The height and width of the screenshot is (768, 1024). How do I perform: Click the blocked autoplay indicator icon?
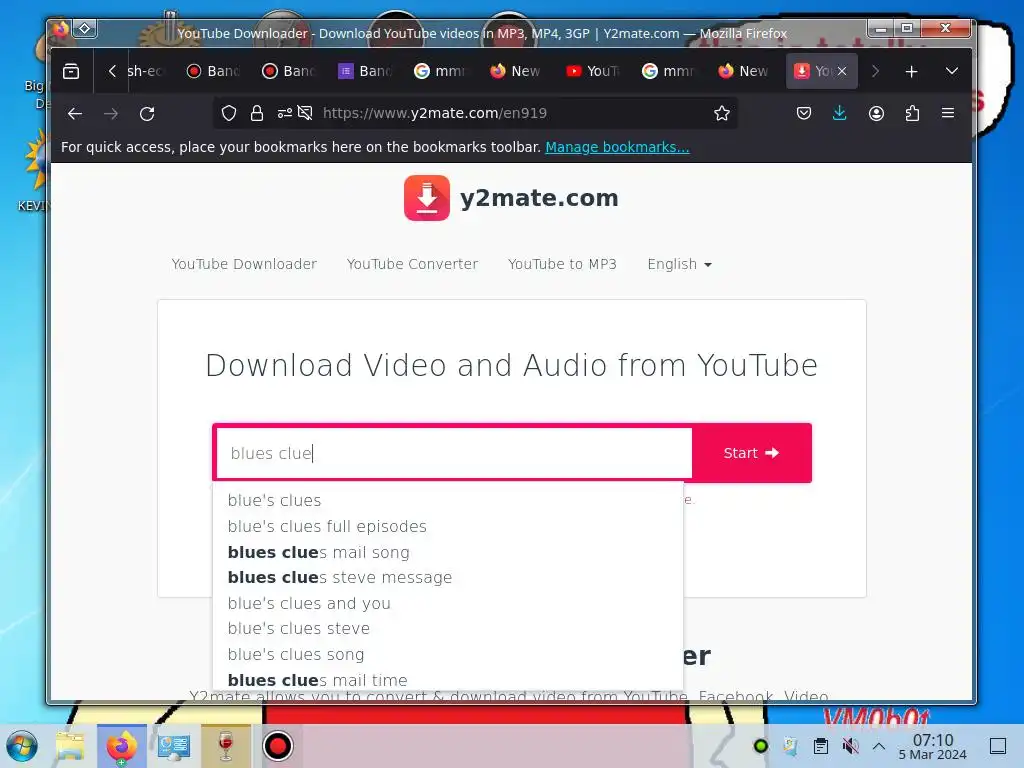point(305,114)
